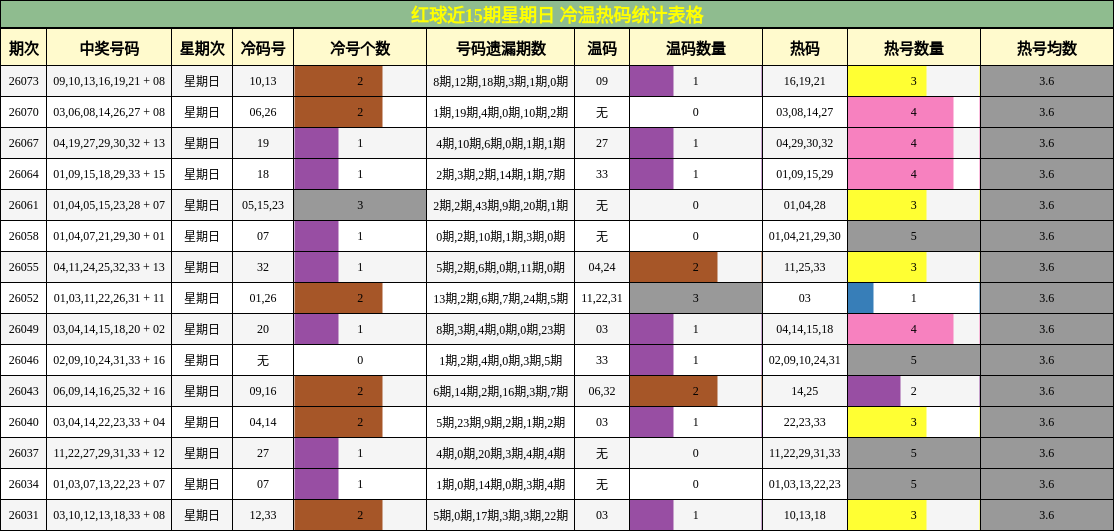Click period cell 26046
This screenshot has width=1114, height=531.
tap(23, 360)
